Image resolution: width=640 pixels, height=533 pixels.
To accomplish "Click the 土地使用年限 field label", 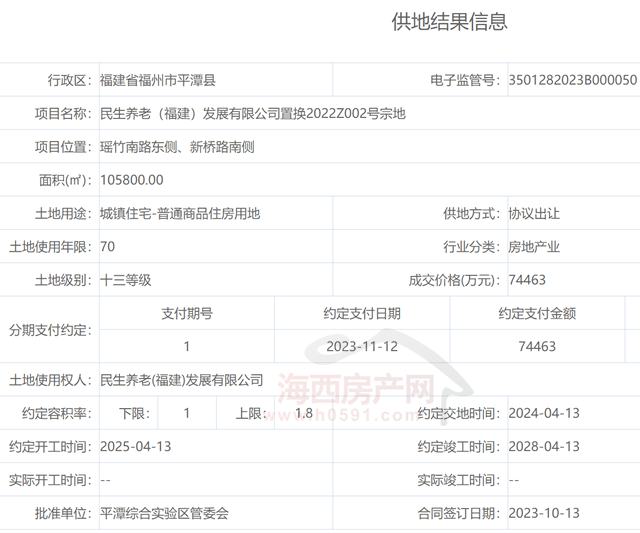I will [x=51, y=247].
